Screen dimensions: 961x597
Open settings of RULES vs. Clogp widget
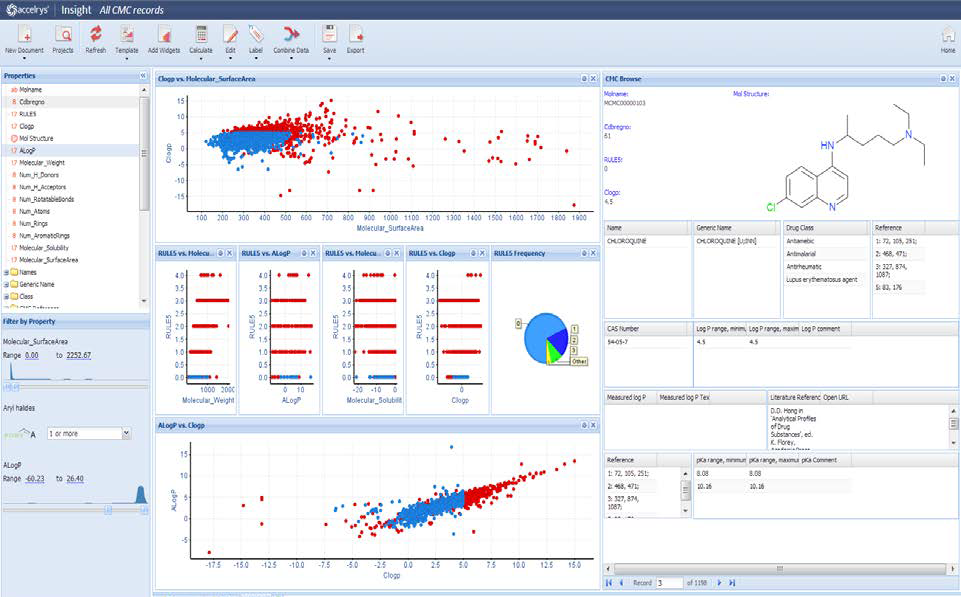point(473,253)
